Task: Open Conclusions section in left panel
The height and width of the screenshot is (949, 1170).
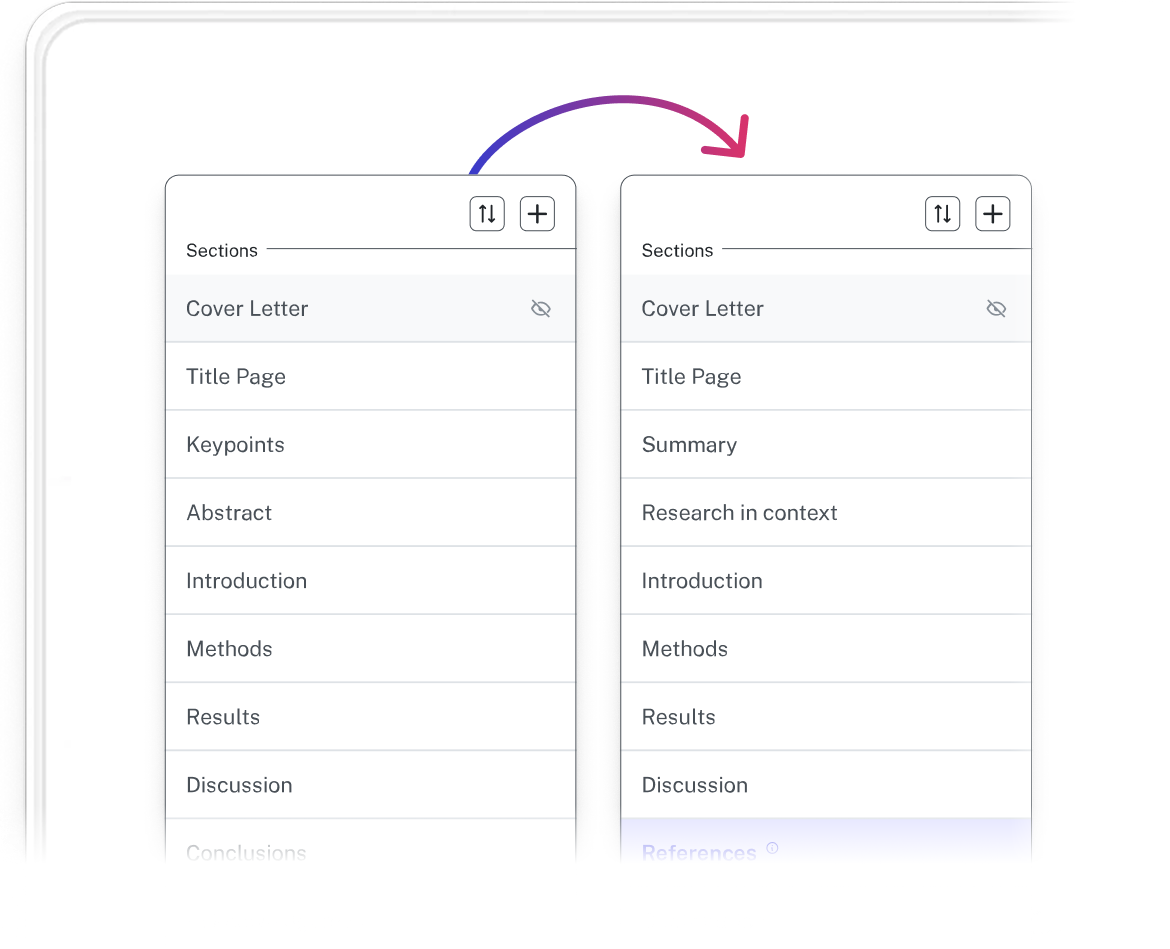Action: click(371, 842)
